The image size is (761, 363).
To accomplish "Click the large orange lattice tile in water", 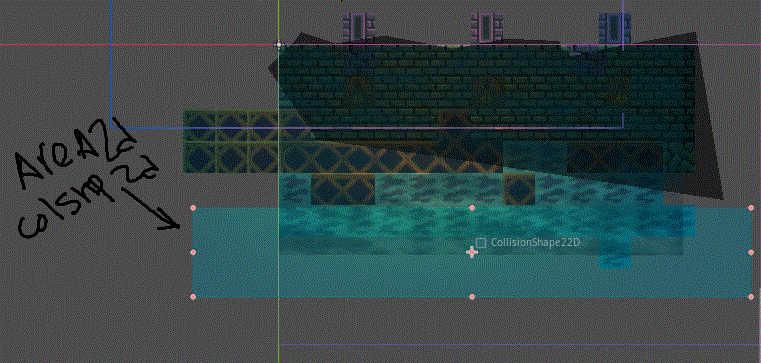I will [343, 189].
